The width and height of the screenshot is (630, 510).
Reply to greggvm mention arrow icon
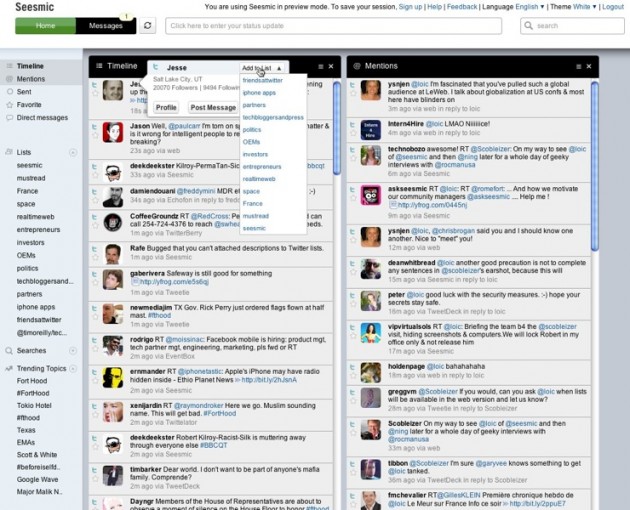(352, 392)
